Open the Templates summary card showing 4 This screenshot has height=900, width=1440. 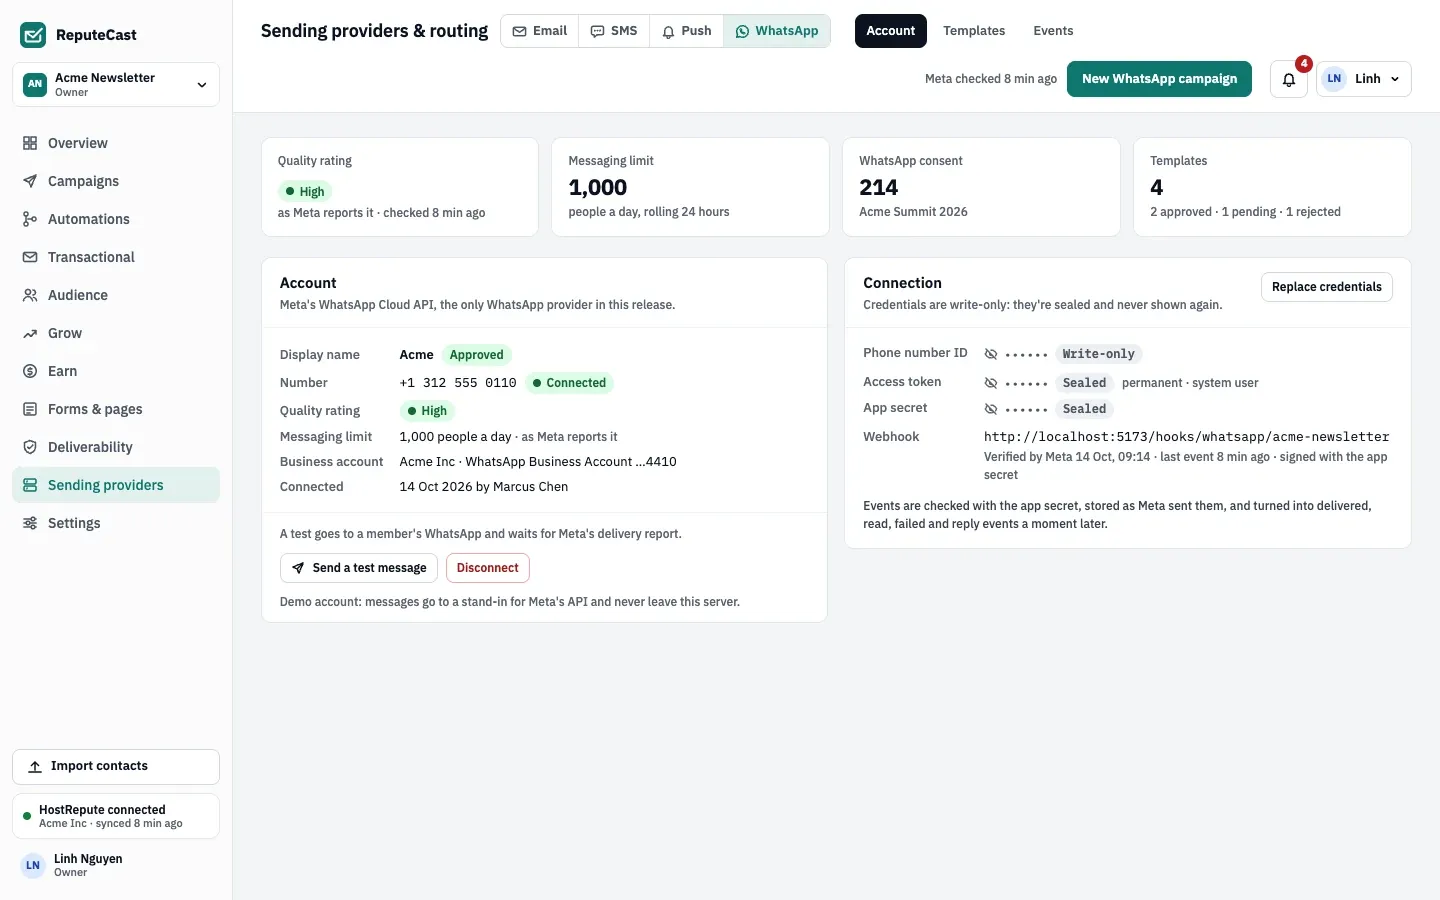(1272, 187)
